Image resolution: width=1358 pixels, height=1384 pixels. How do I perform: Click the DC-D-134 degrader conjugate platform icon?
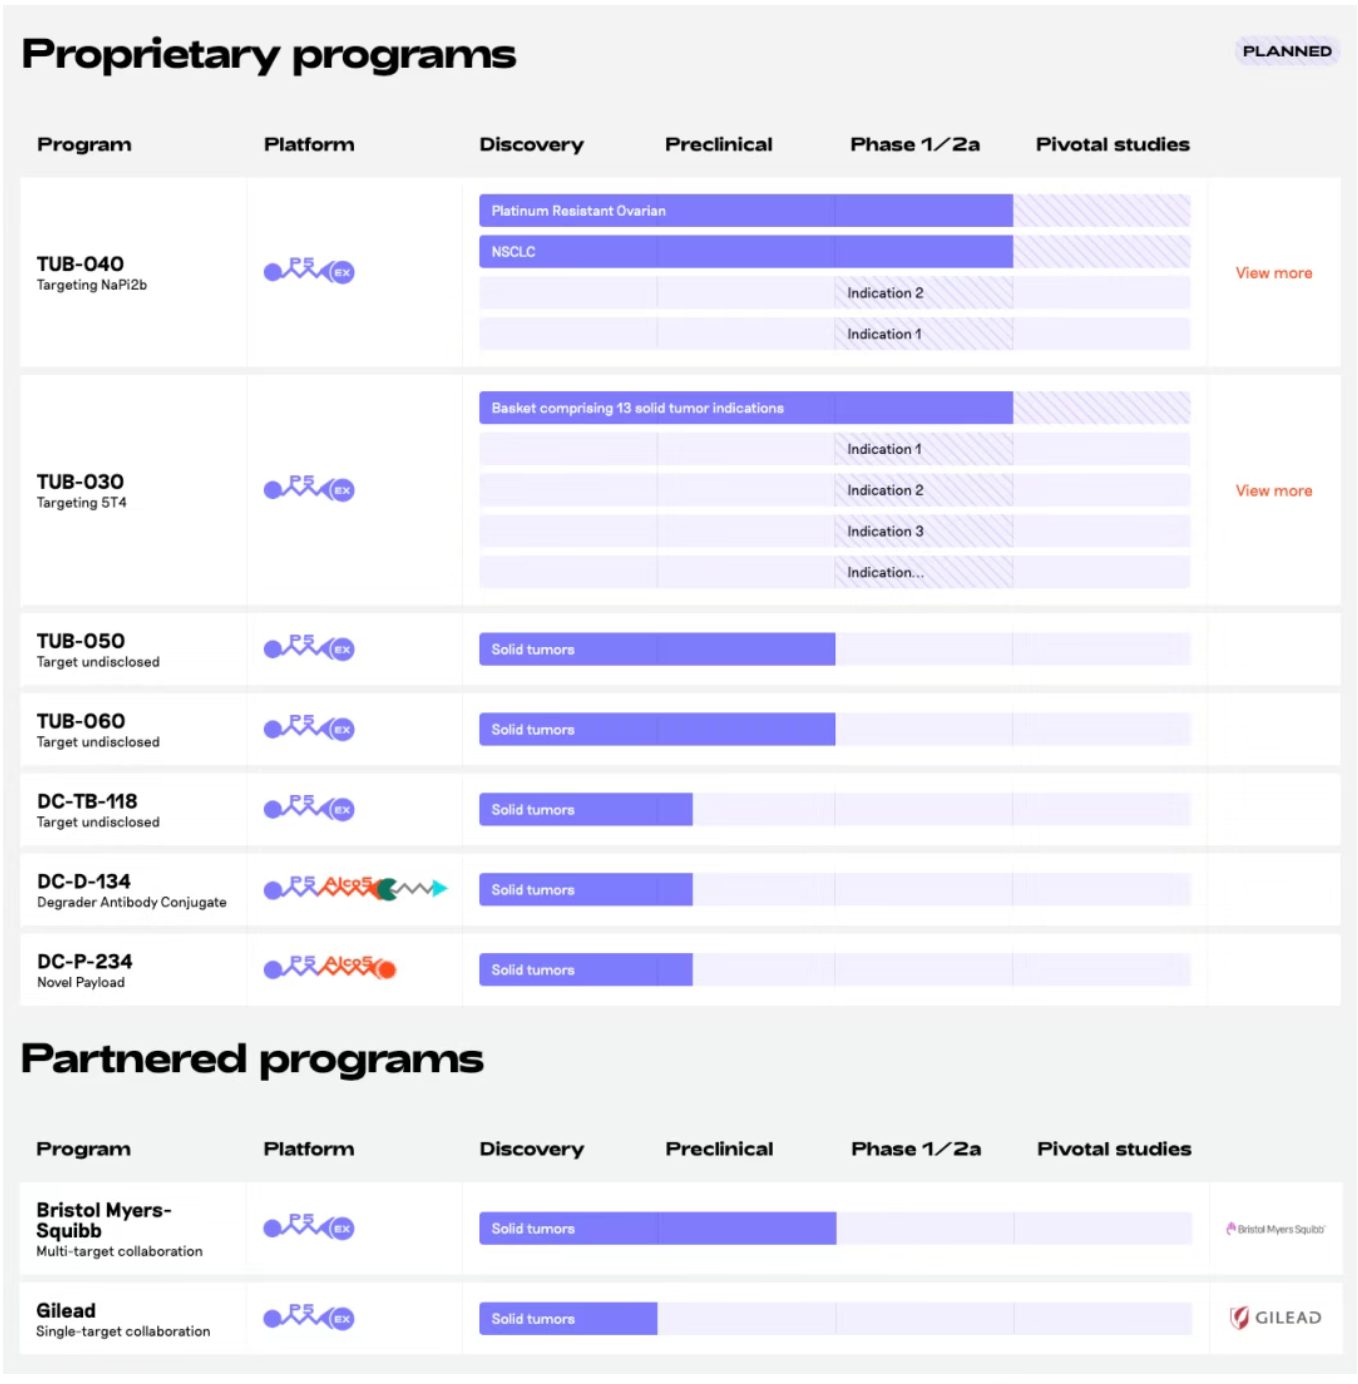pos(355,887)
